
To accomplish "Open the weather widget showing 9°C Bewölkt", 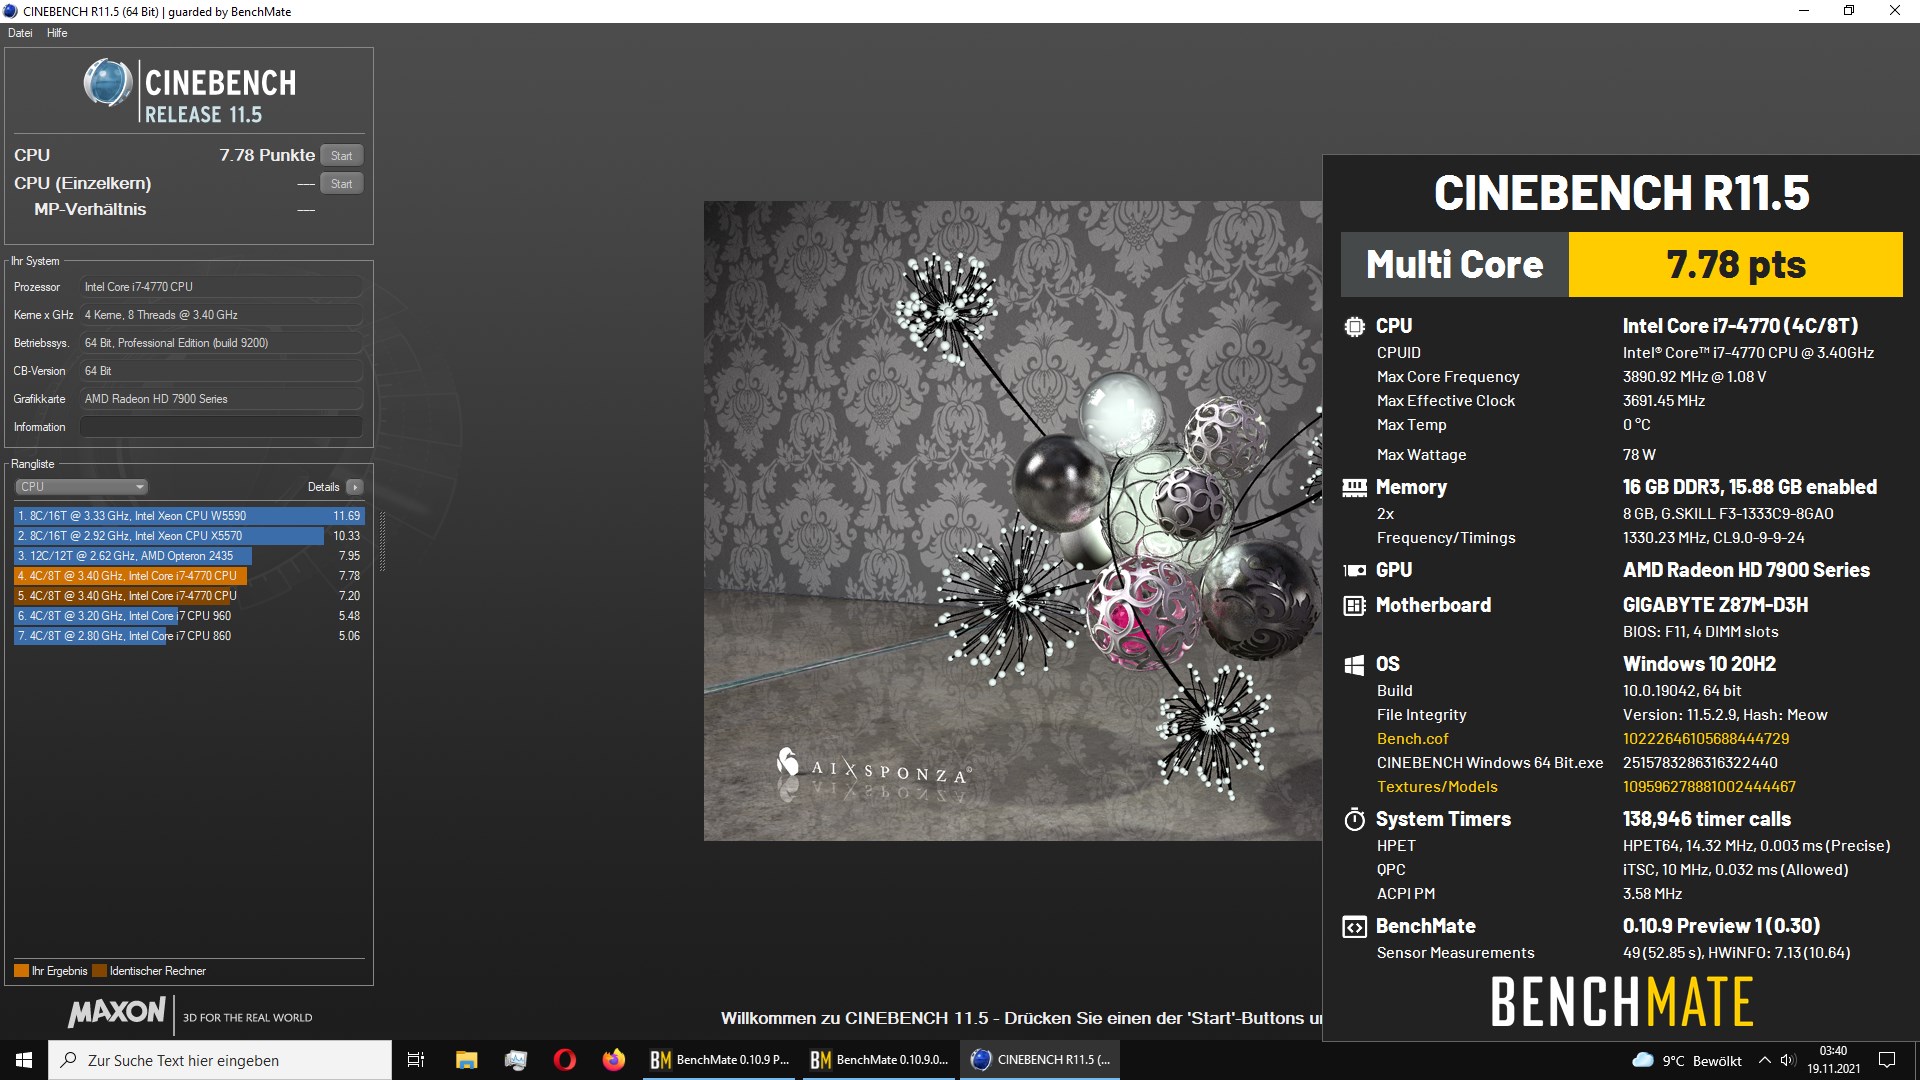I will pos(1686,1061).
